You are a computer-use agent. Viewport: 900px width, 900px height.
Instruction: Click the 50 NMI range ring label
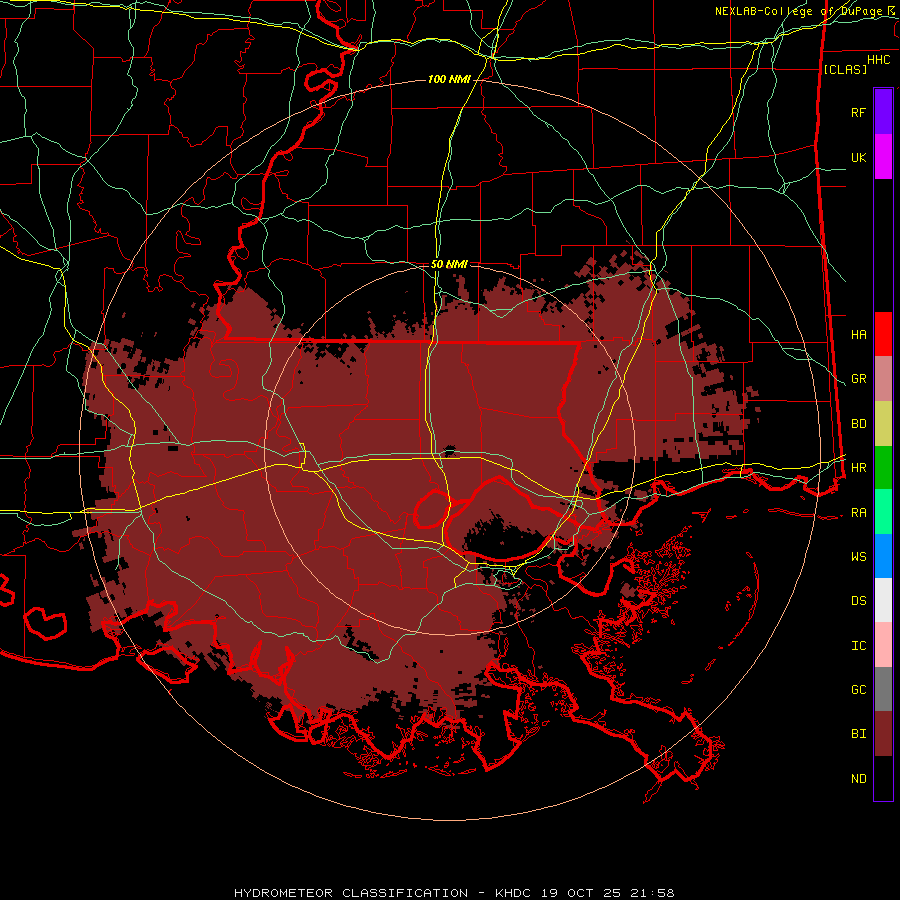pyautogui.click(x=449, y=264)
